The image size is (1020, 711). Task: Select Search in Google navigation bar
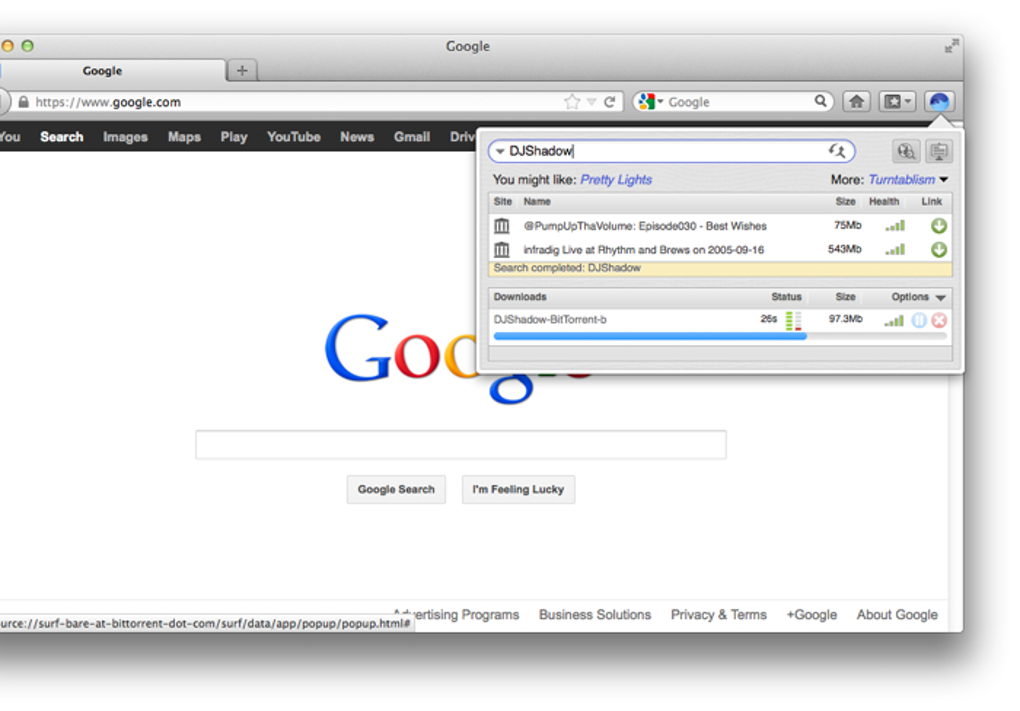(x=62, y=137)
